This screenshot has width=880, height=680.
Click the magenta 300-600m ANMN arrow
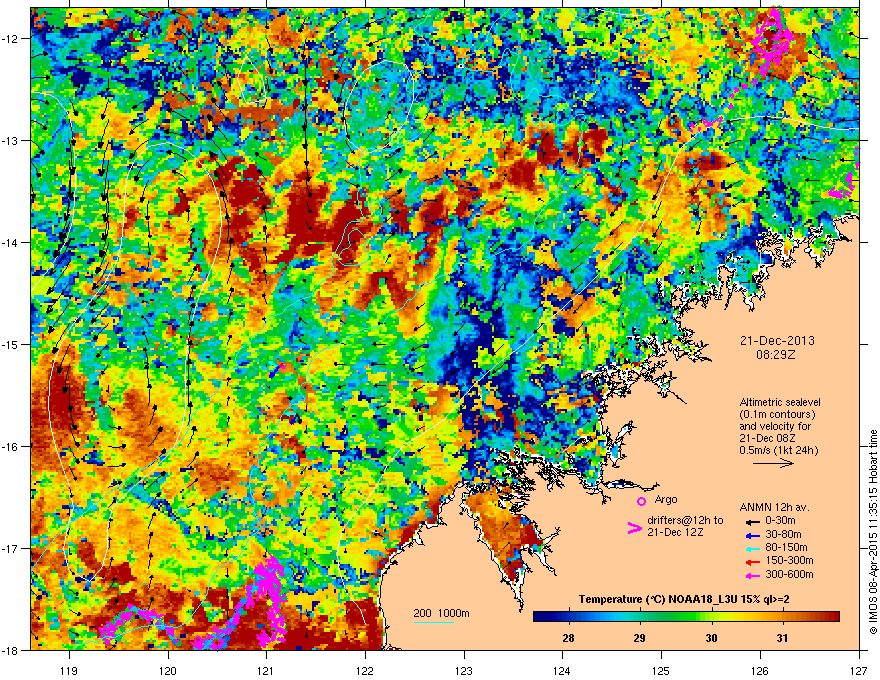pos(752,575)
